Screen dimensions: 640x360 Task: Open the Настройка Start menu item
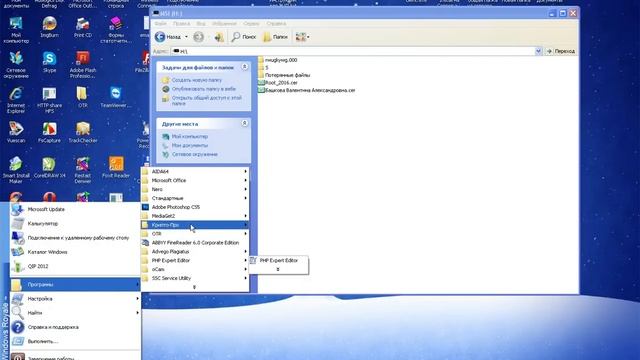coord(75,298)
